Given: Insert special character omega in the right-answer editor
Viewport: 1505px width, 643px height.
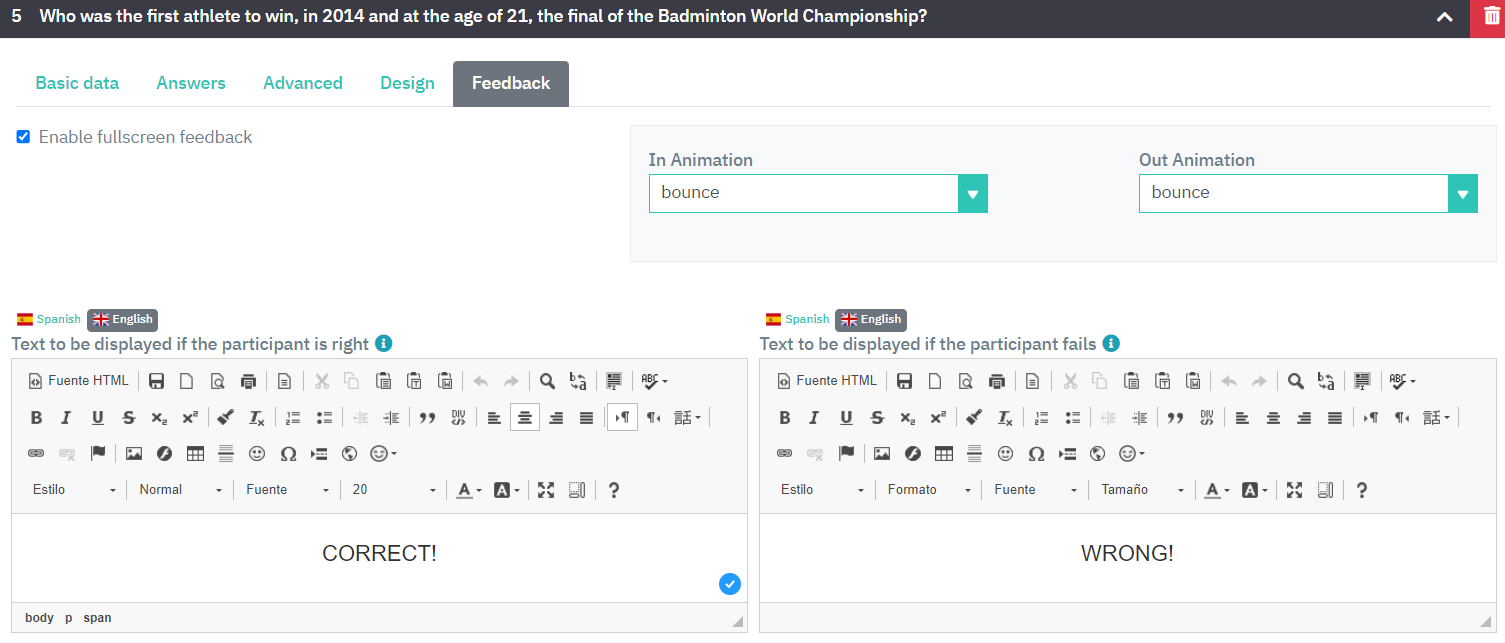Looking at the screenshot, I should [x=288, y=454].
